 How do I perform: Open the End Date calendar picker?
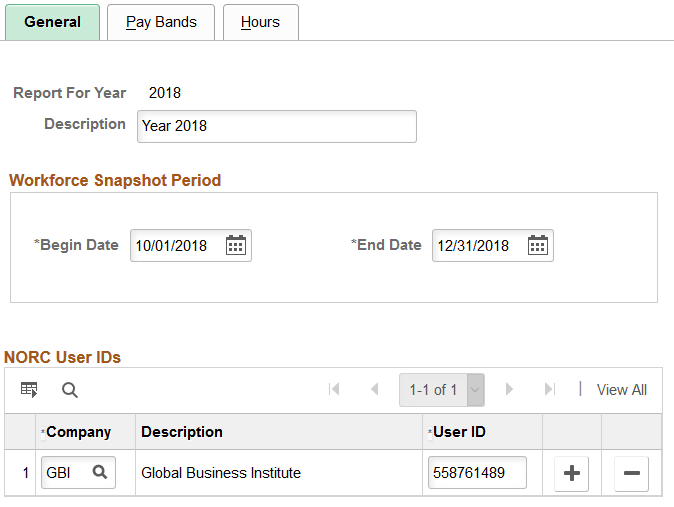pyautogui.click(x=538, y=246)
